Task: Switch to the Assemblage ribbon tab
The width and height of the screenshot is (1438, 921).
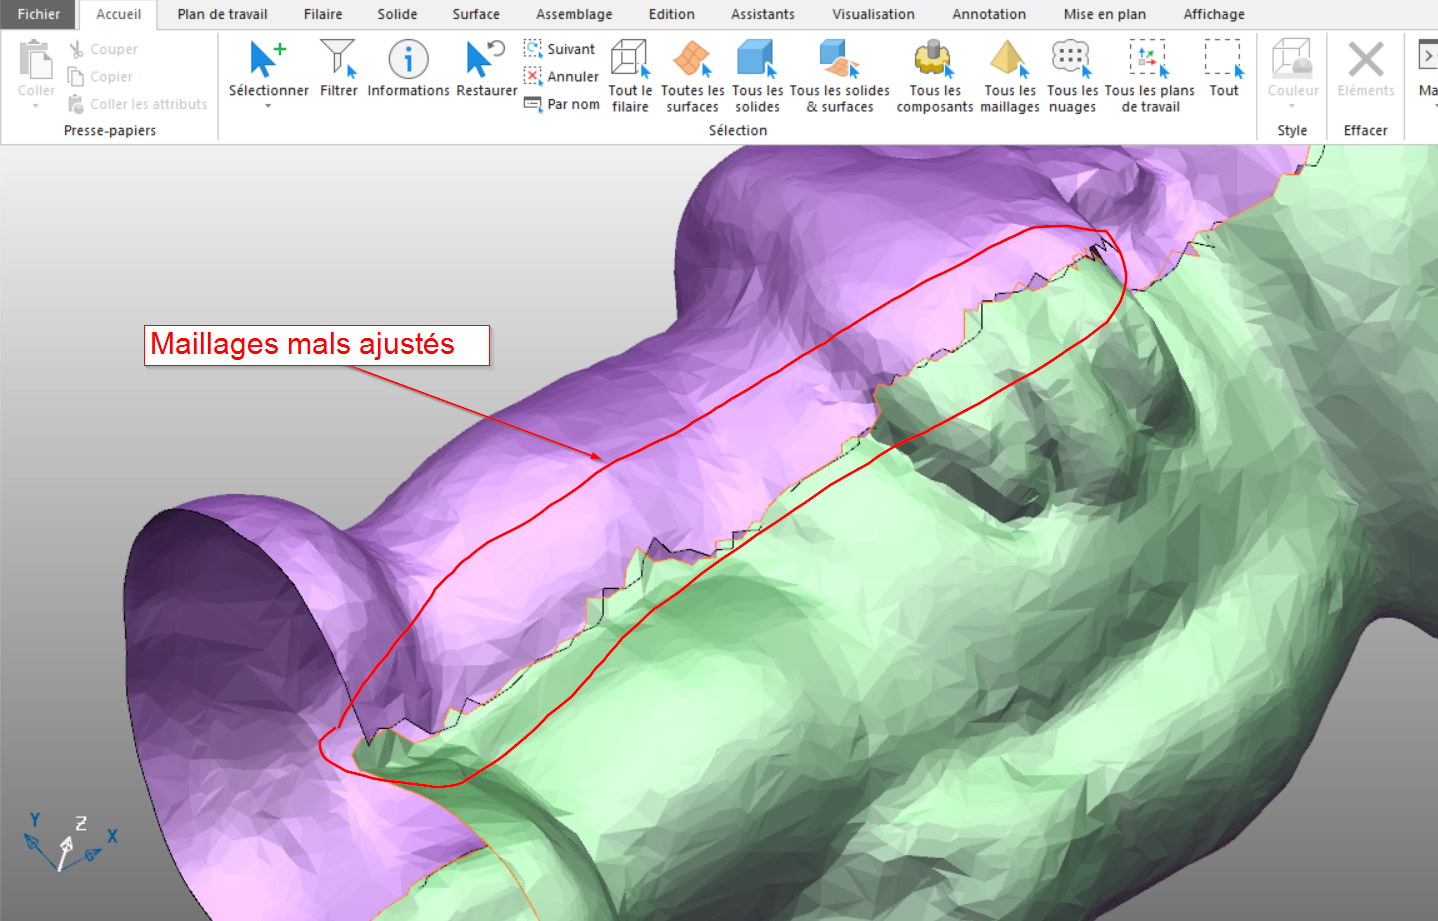Action: [x=574, y=14]
